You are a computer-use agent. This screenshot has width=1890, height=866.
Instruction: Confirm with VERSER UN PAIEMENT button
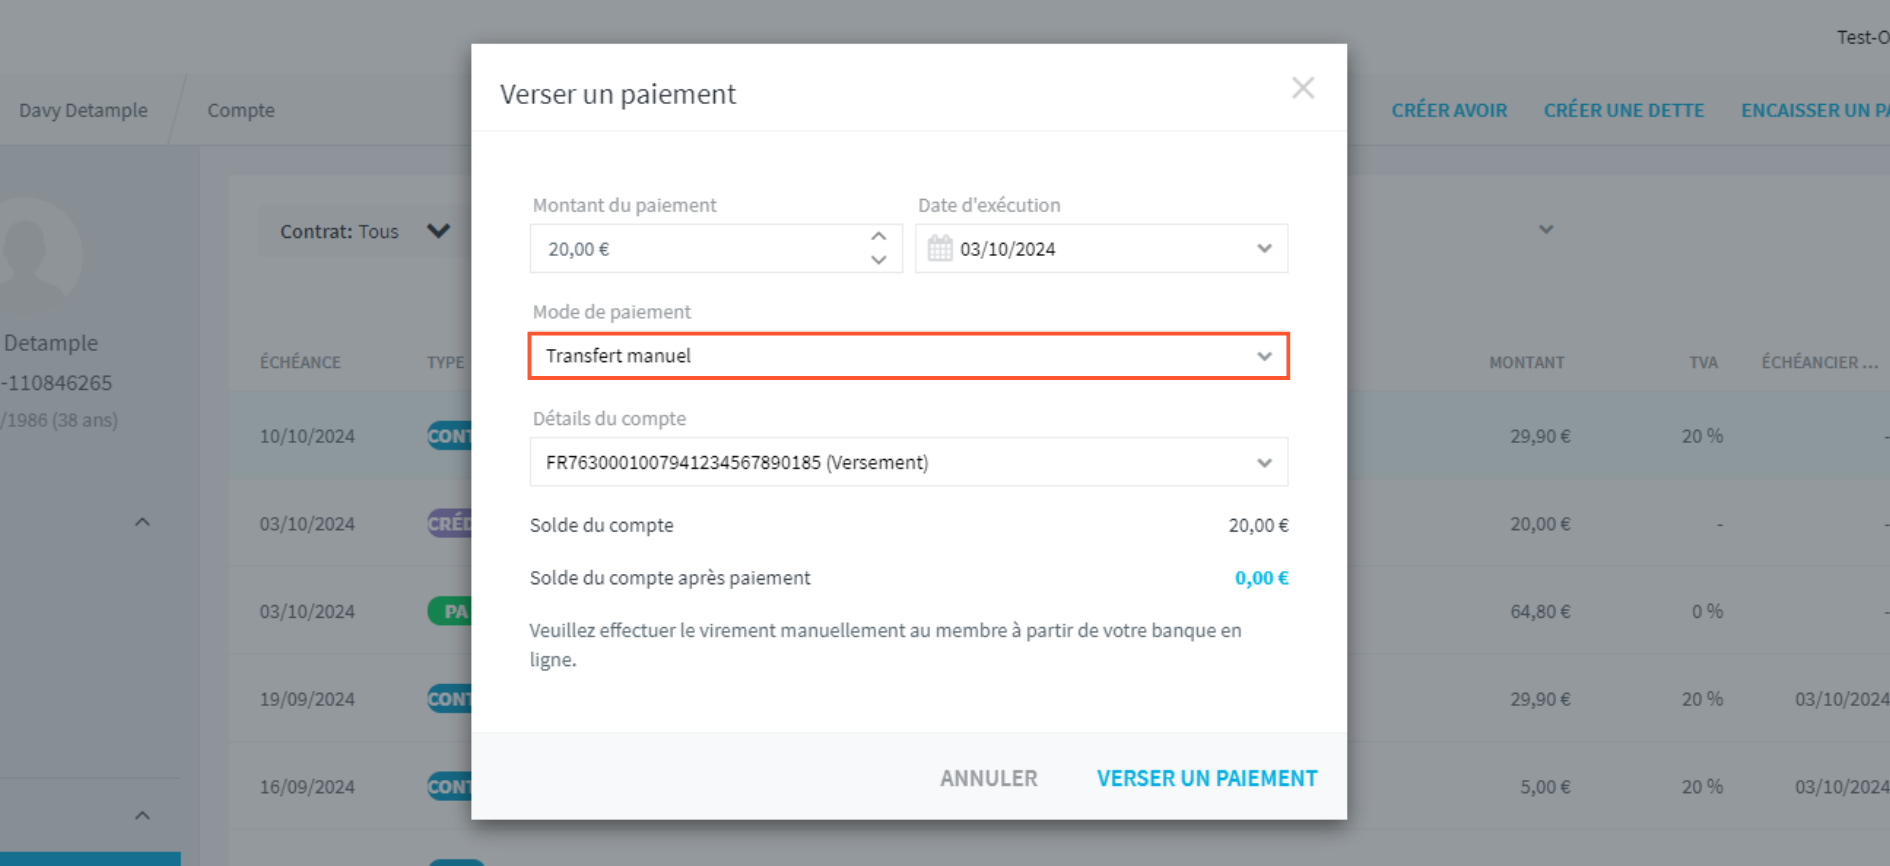tap(1207, 778)
